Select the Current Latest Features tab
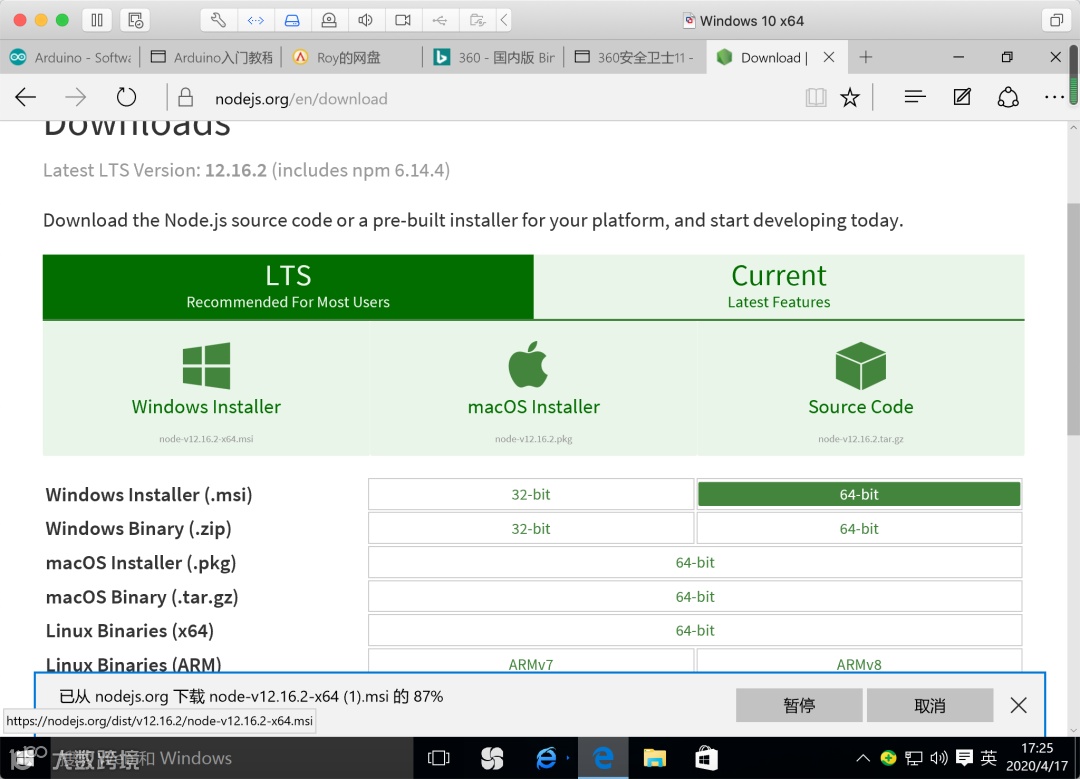Viewport: 1080px width, 779px height. coord(779,287)
